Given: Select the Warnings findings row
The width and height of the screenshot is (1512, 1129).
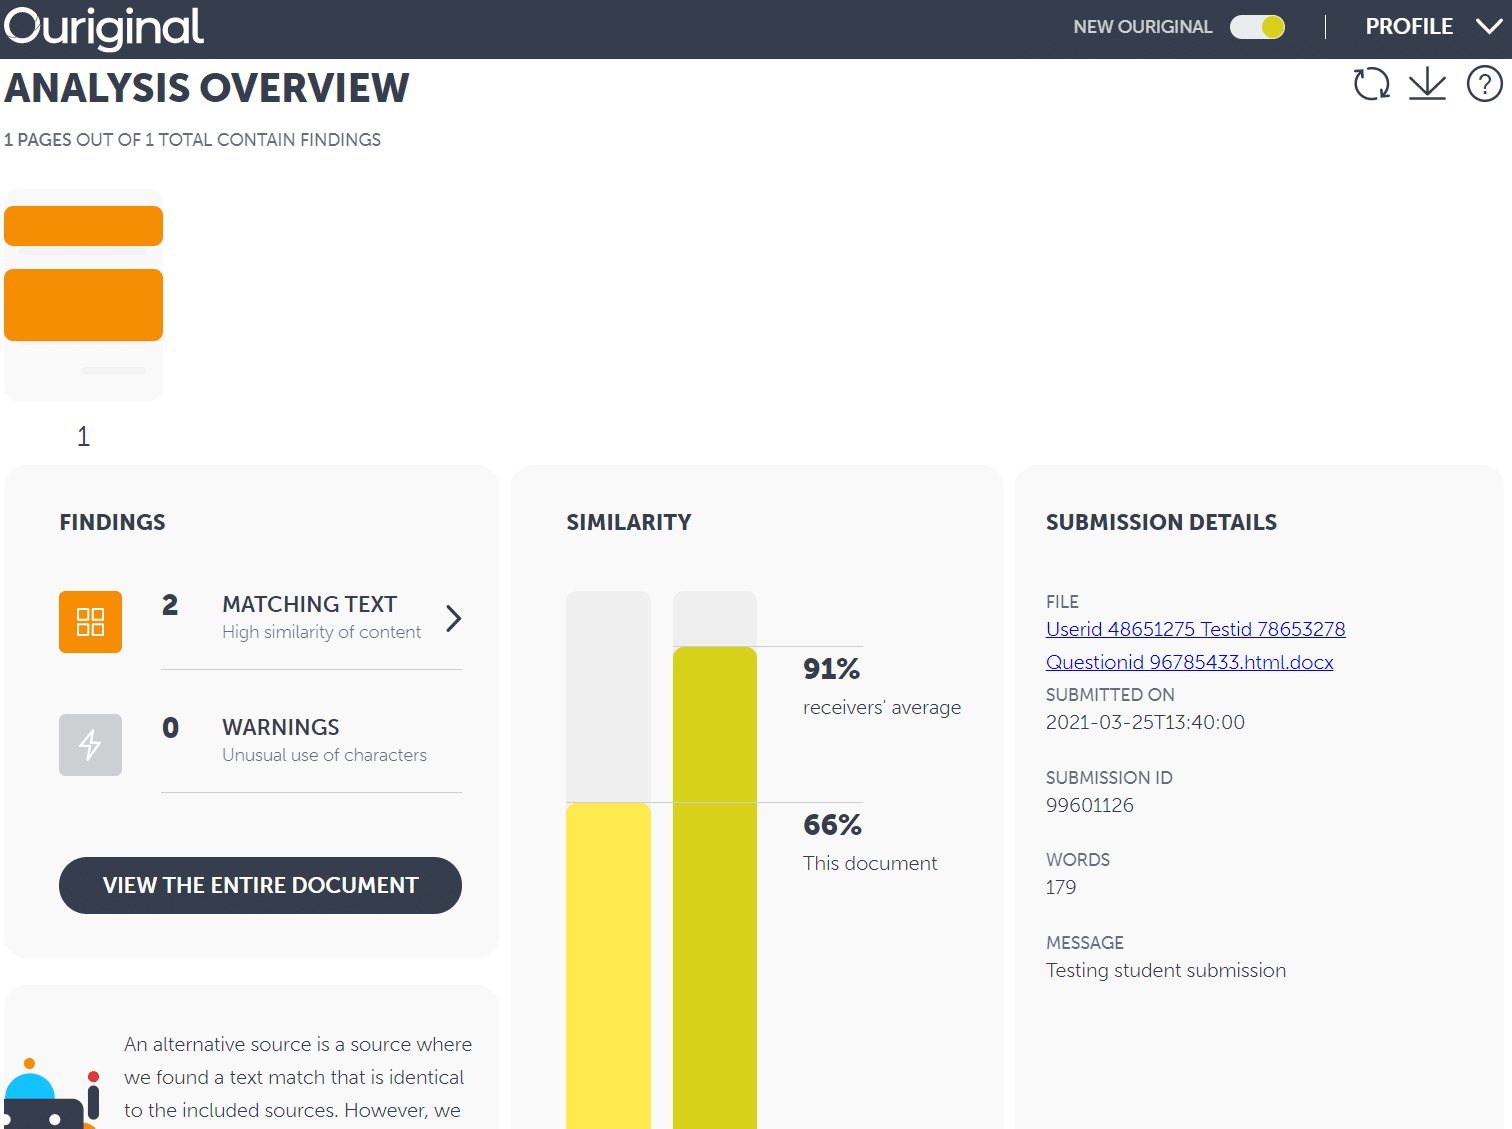Looking at the screenshot, I should (x=310, y=740).
